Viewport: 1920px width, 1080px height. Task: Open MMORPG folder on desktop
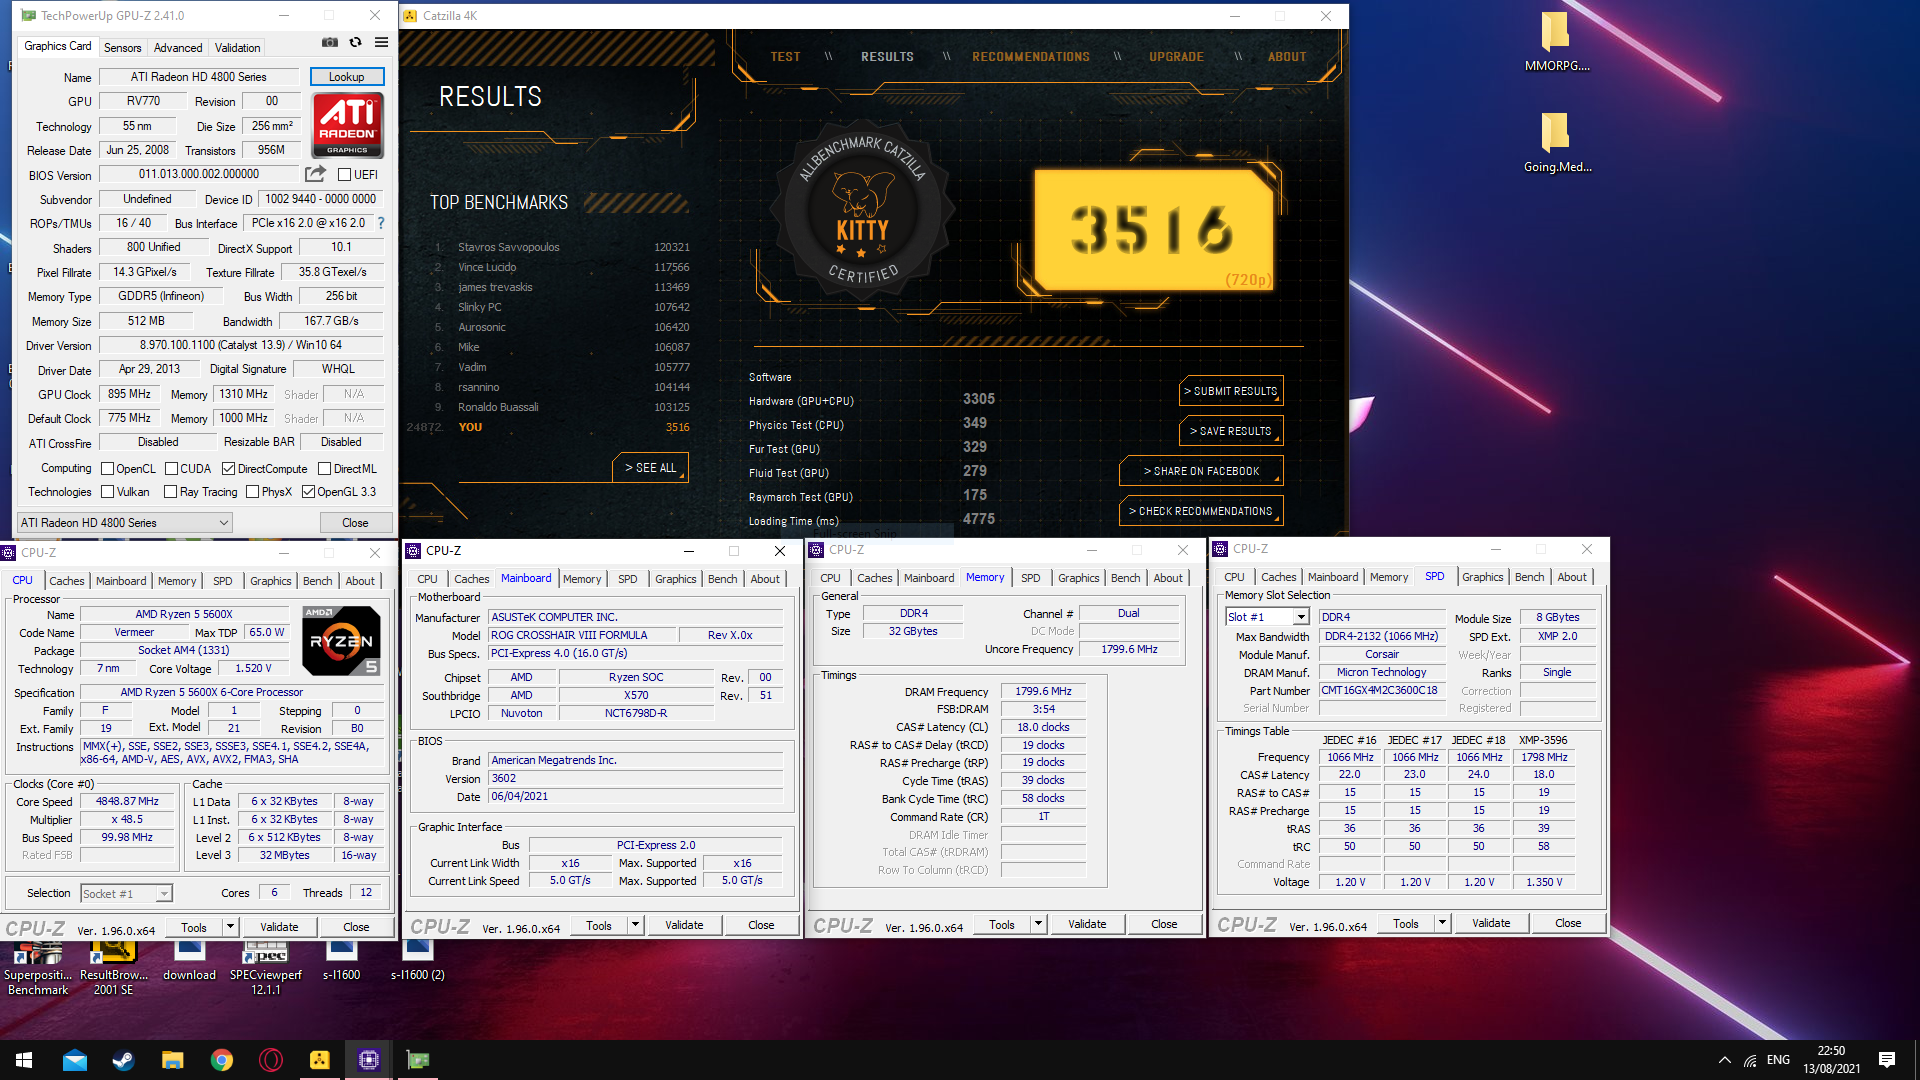(1557, 42)
